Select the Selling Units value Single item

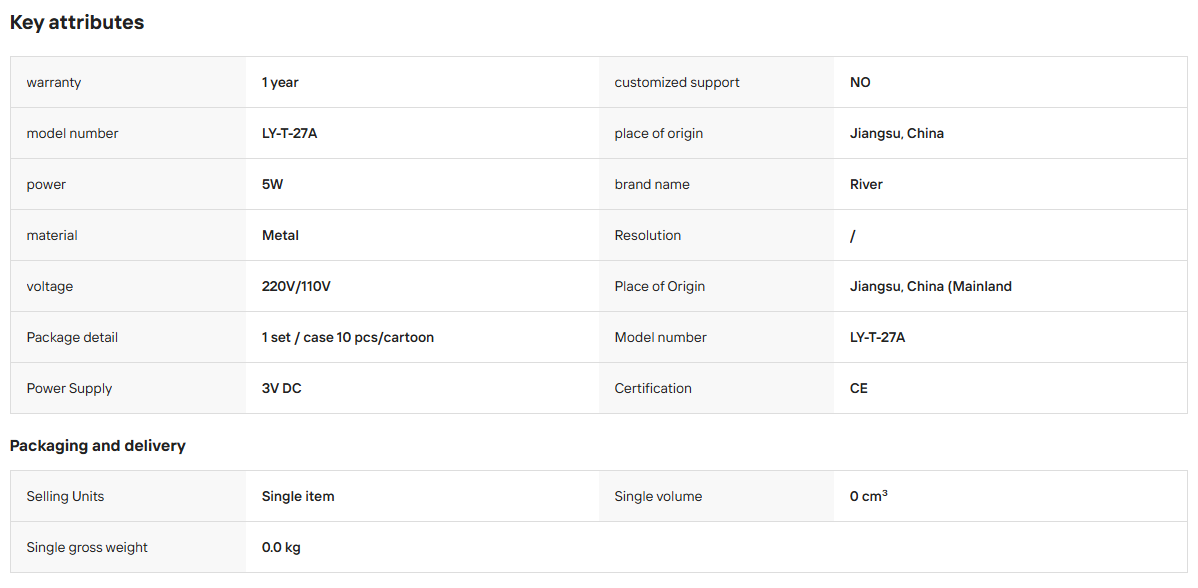click(x=298, y=496)
